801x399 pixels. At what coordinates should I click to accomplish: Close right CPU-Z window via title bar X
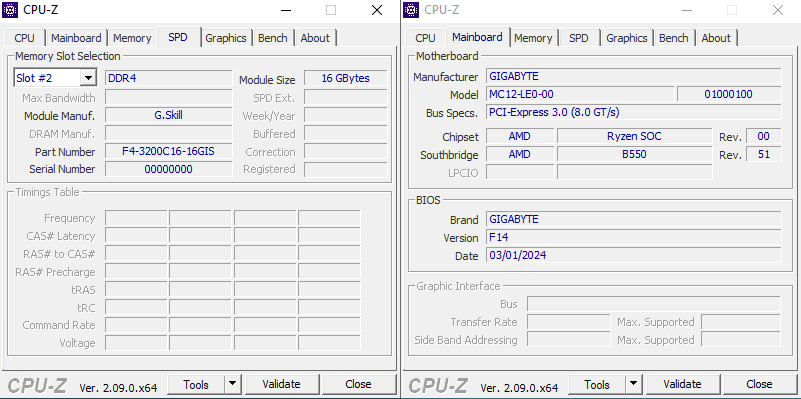[778, 10]
